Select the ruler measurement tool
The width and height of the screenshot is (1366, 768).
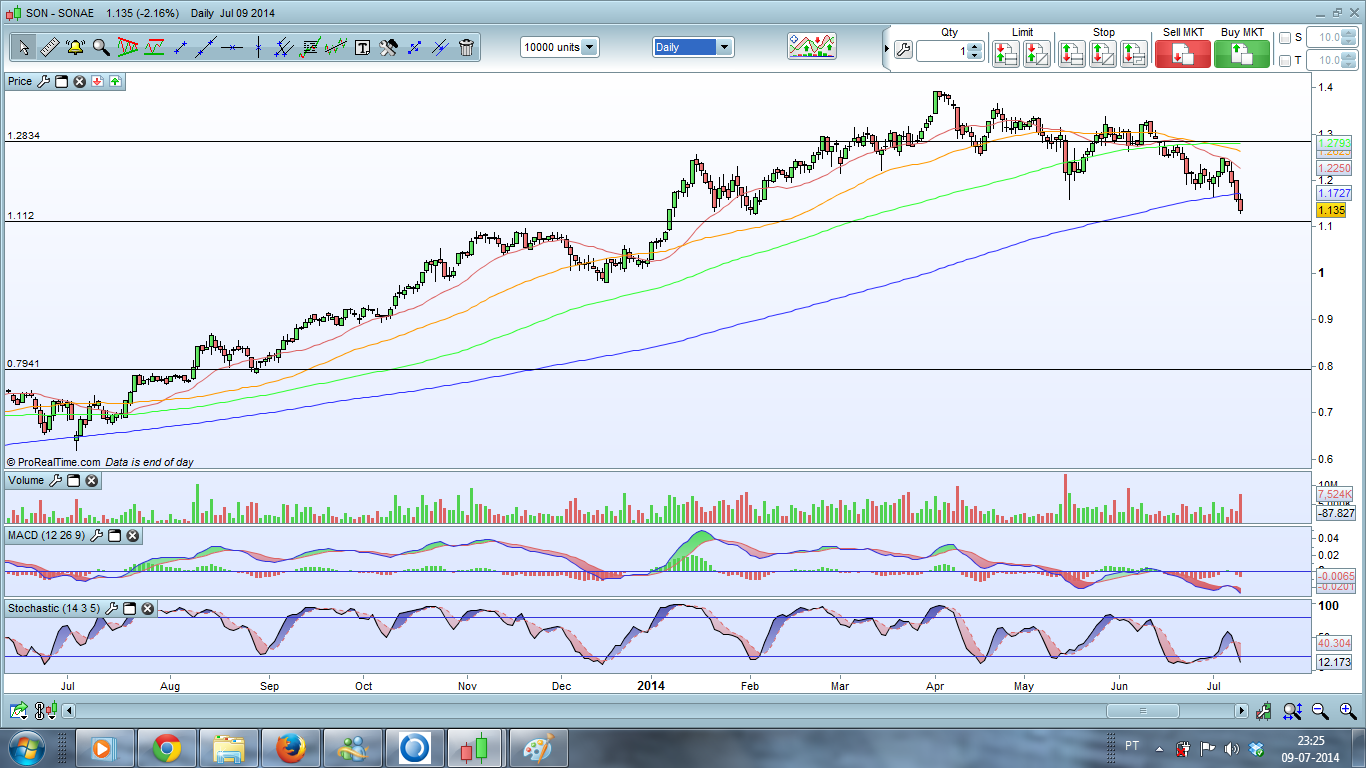[49, 47]
